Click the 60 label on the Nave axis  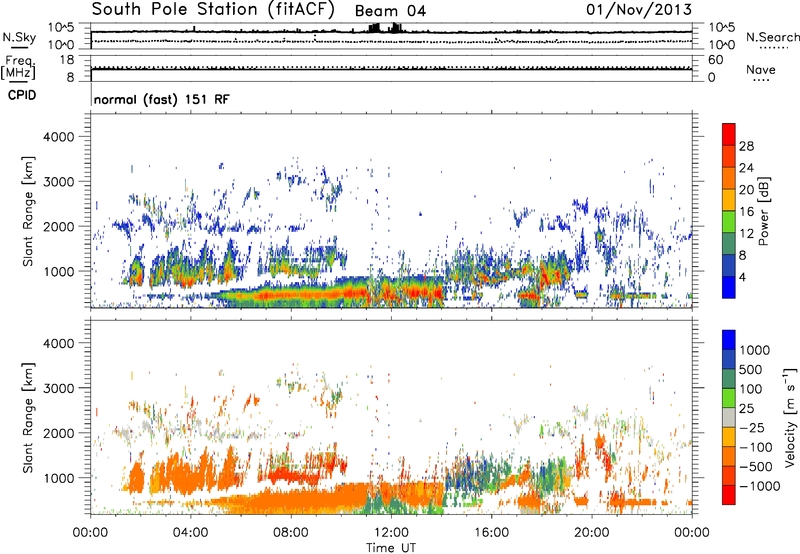716,60
